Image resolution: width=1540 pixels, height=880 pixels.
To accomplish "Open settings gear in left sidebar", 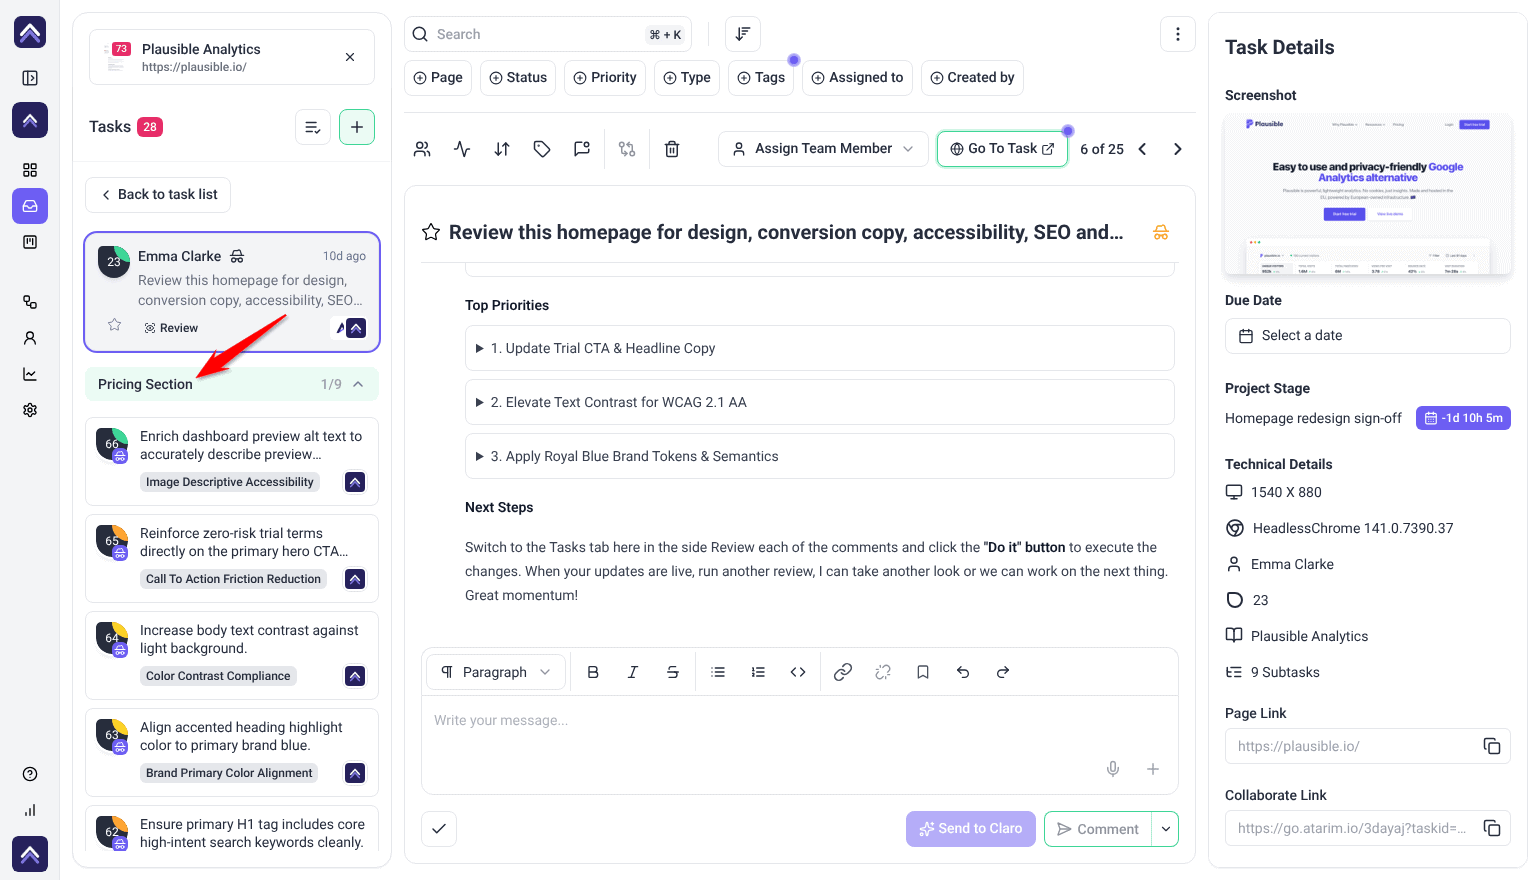I will (x=30, y=410).
